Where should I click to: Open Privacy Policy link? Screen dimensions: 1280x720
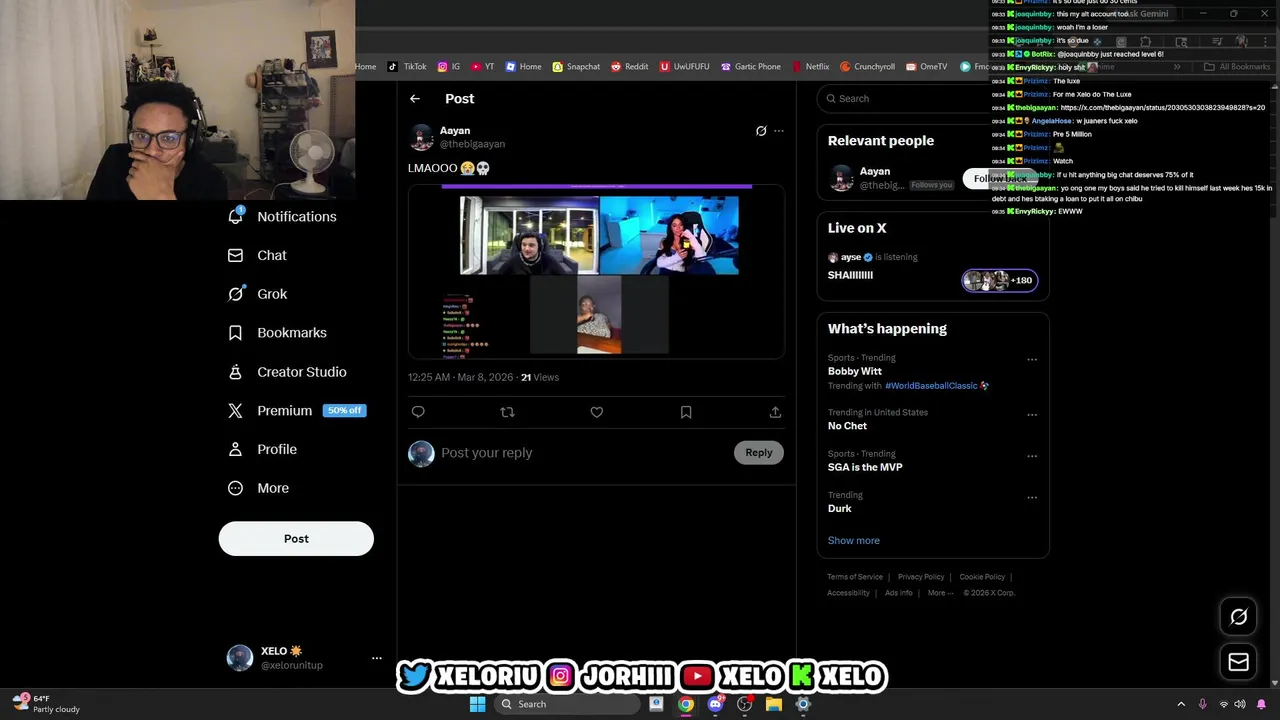pos(921,577)
